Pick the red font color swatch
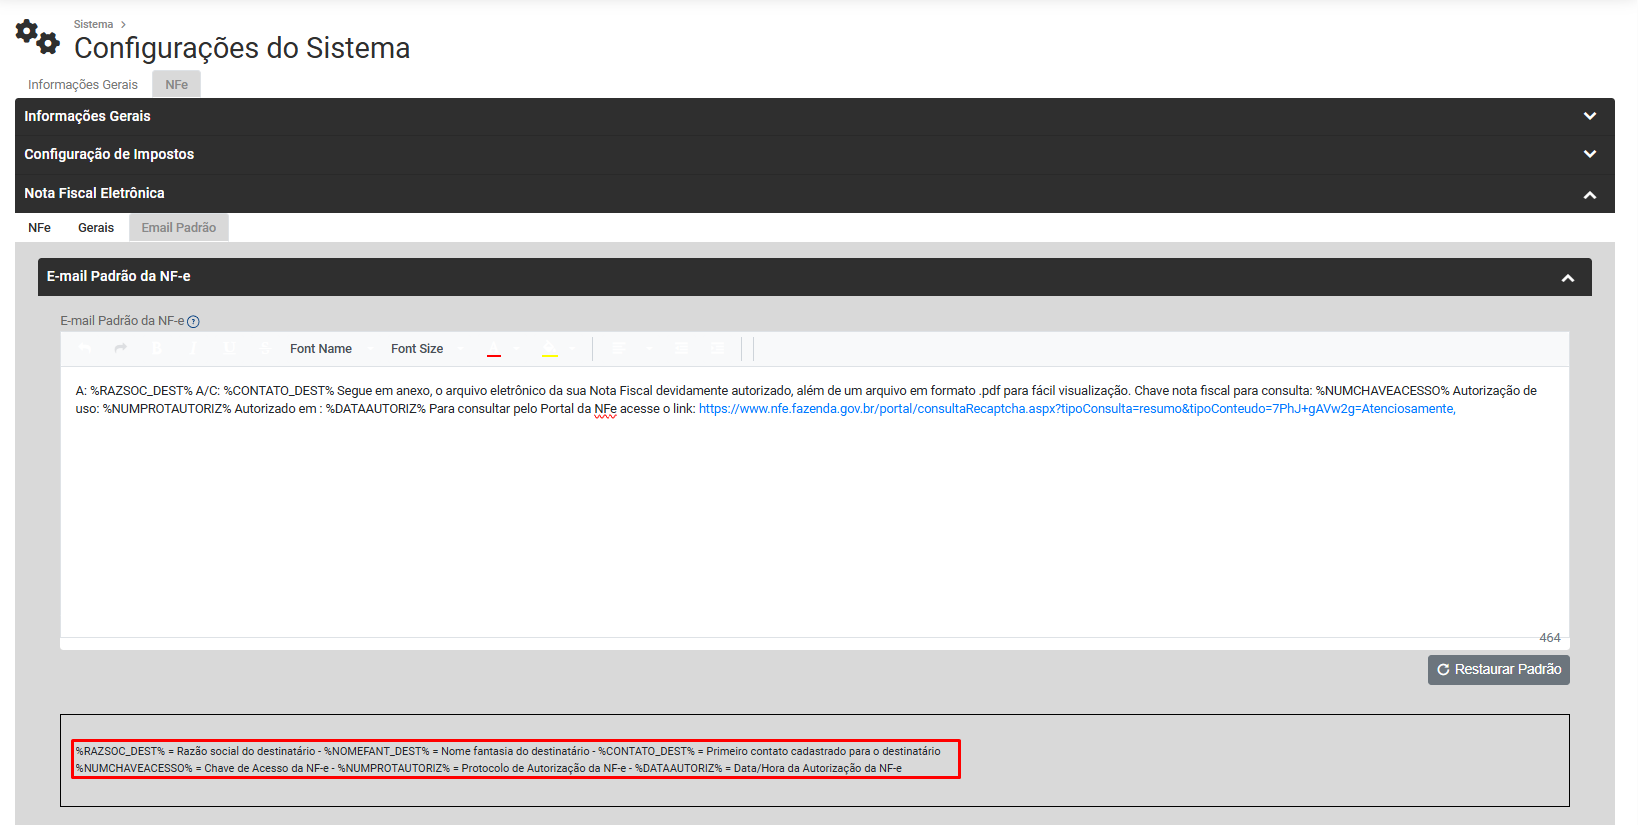 coord(494,349)
